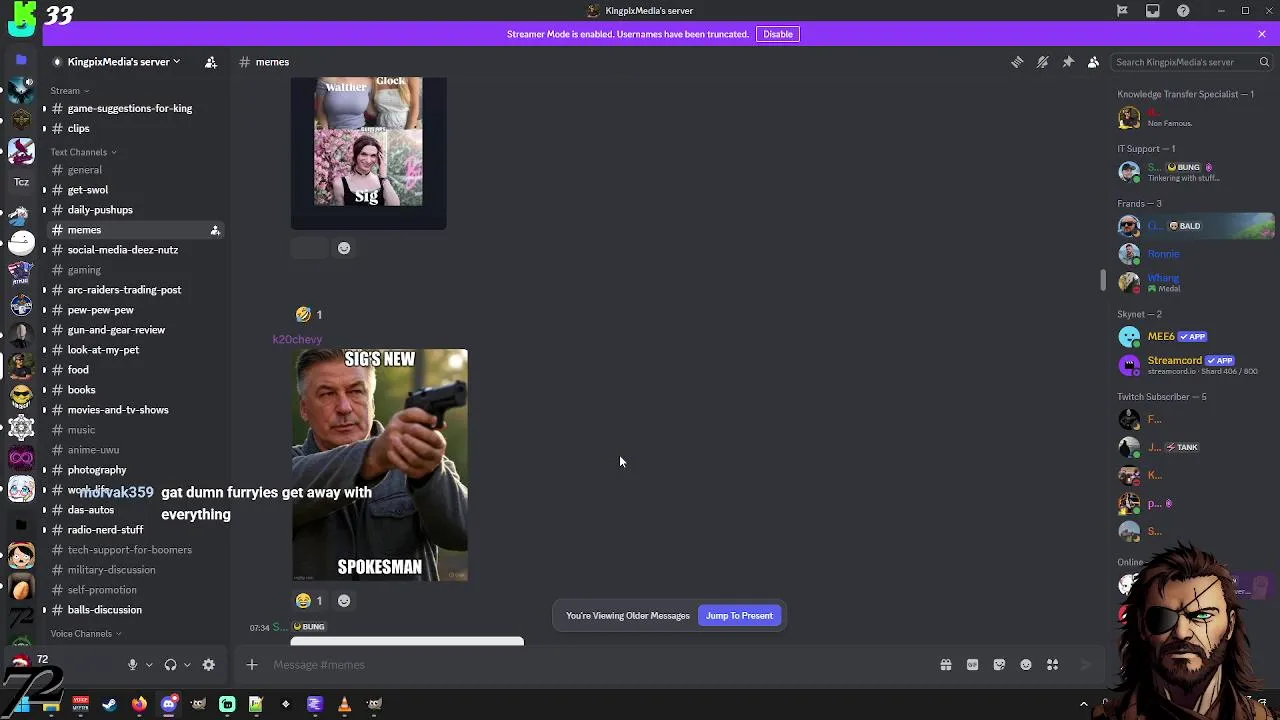
Task: Open the Threads icon in channel header
Action: pyautogui.click(x=1017, y=62)
